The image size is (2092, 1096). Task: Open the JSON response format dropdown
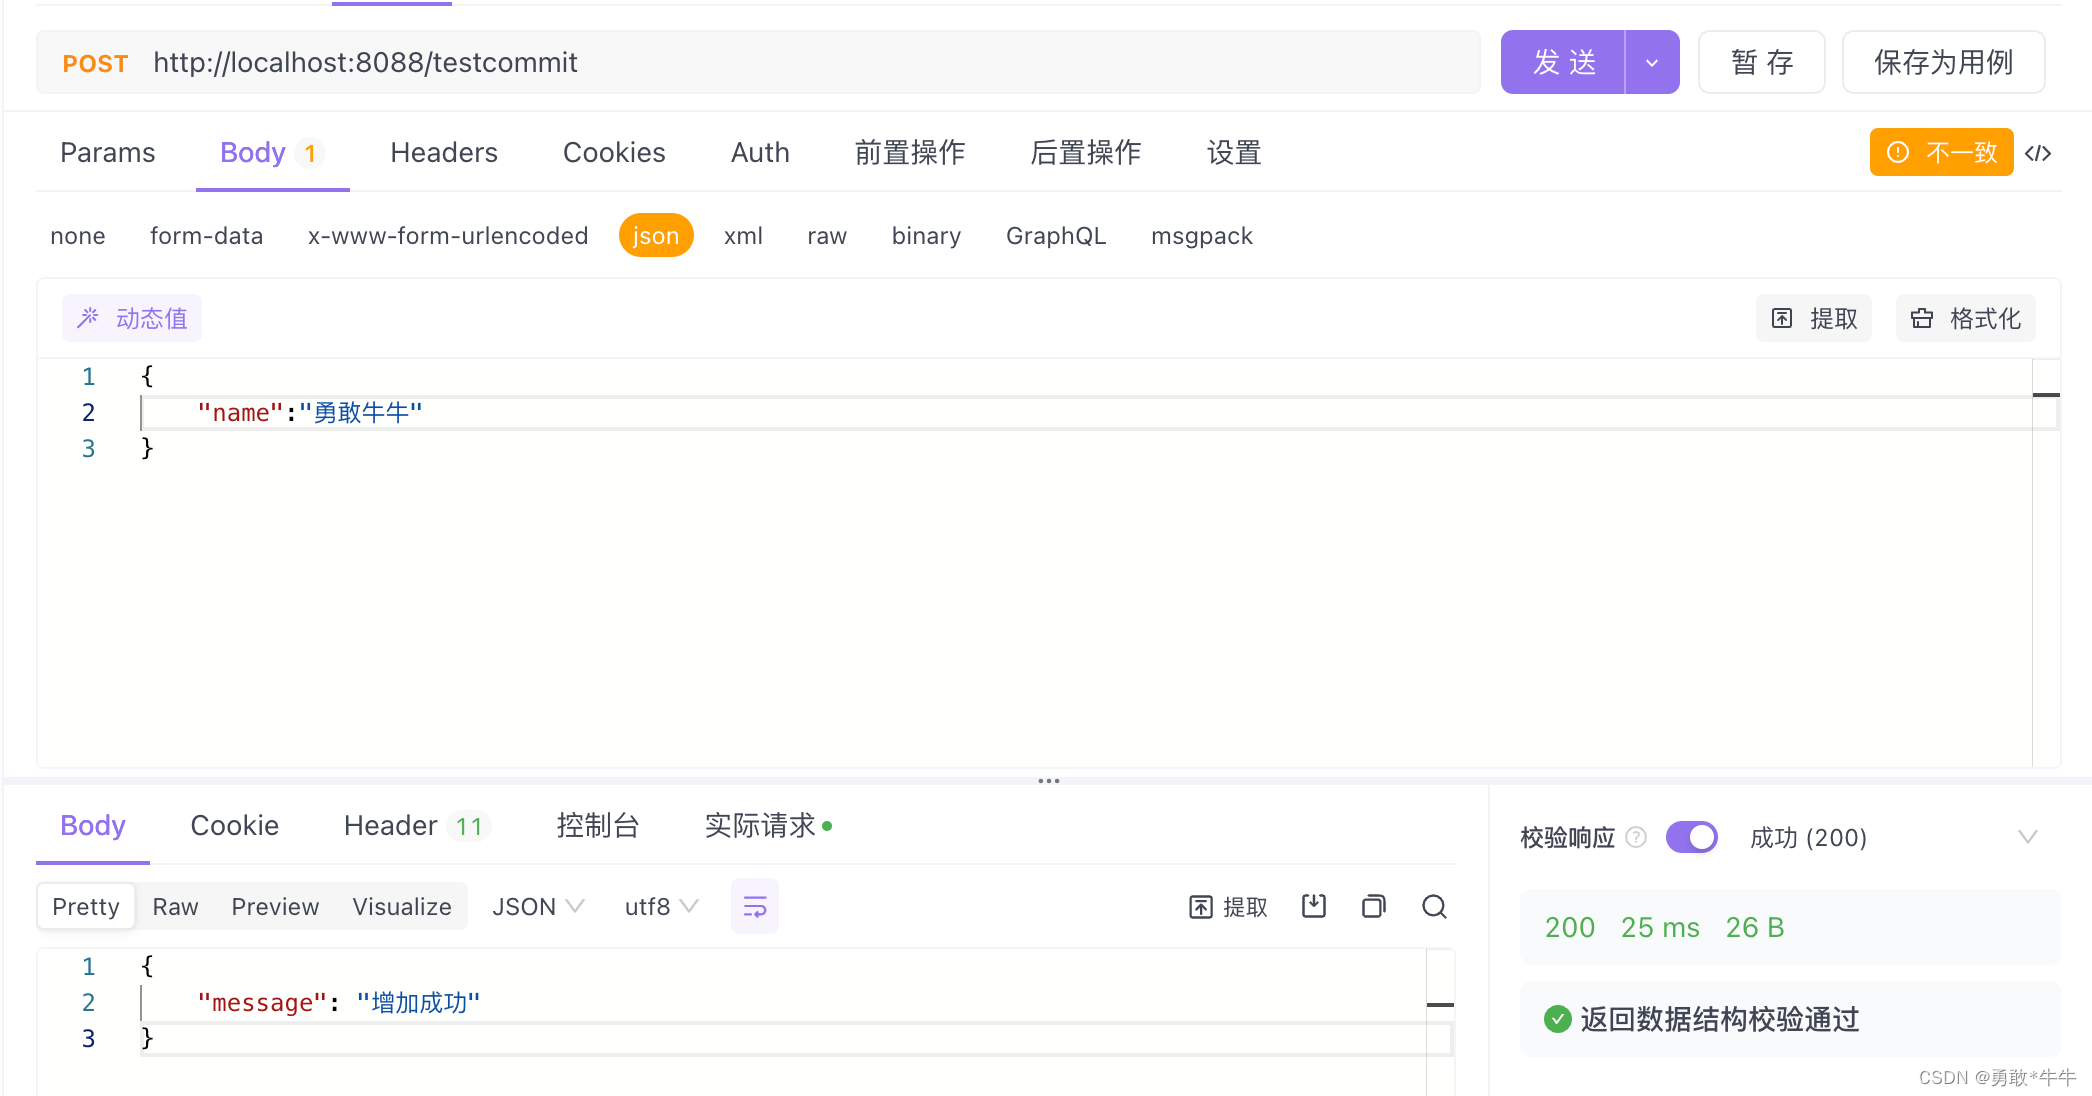(x=538, y=907)
